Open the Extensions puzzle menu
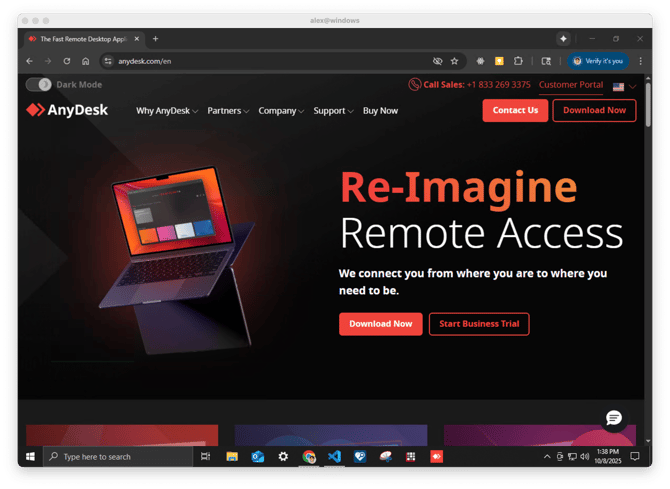Viewport: 670px width, 489px height. click(x=518, y=61)
